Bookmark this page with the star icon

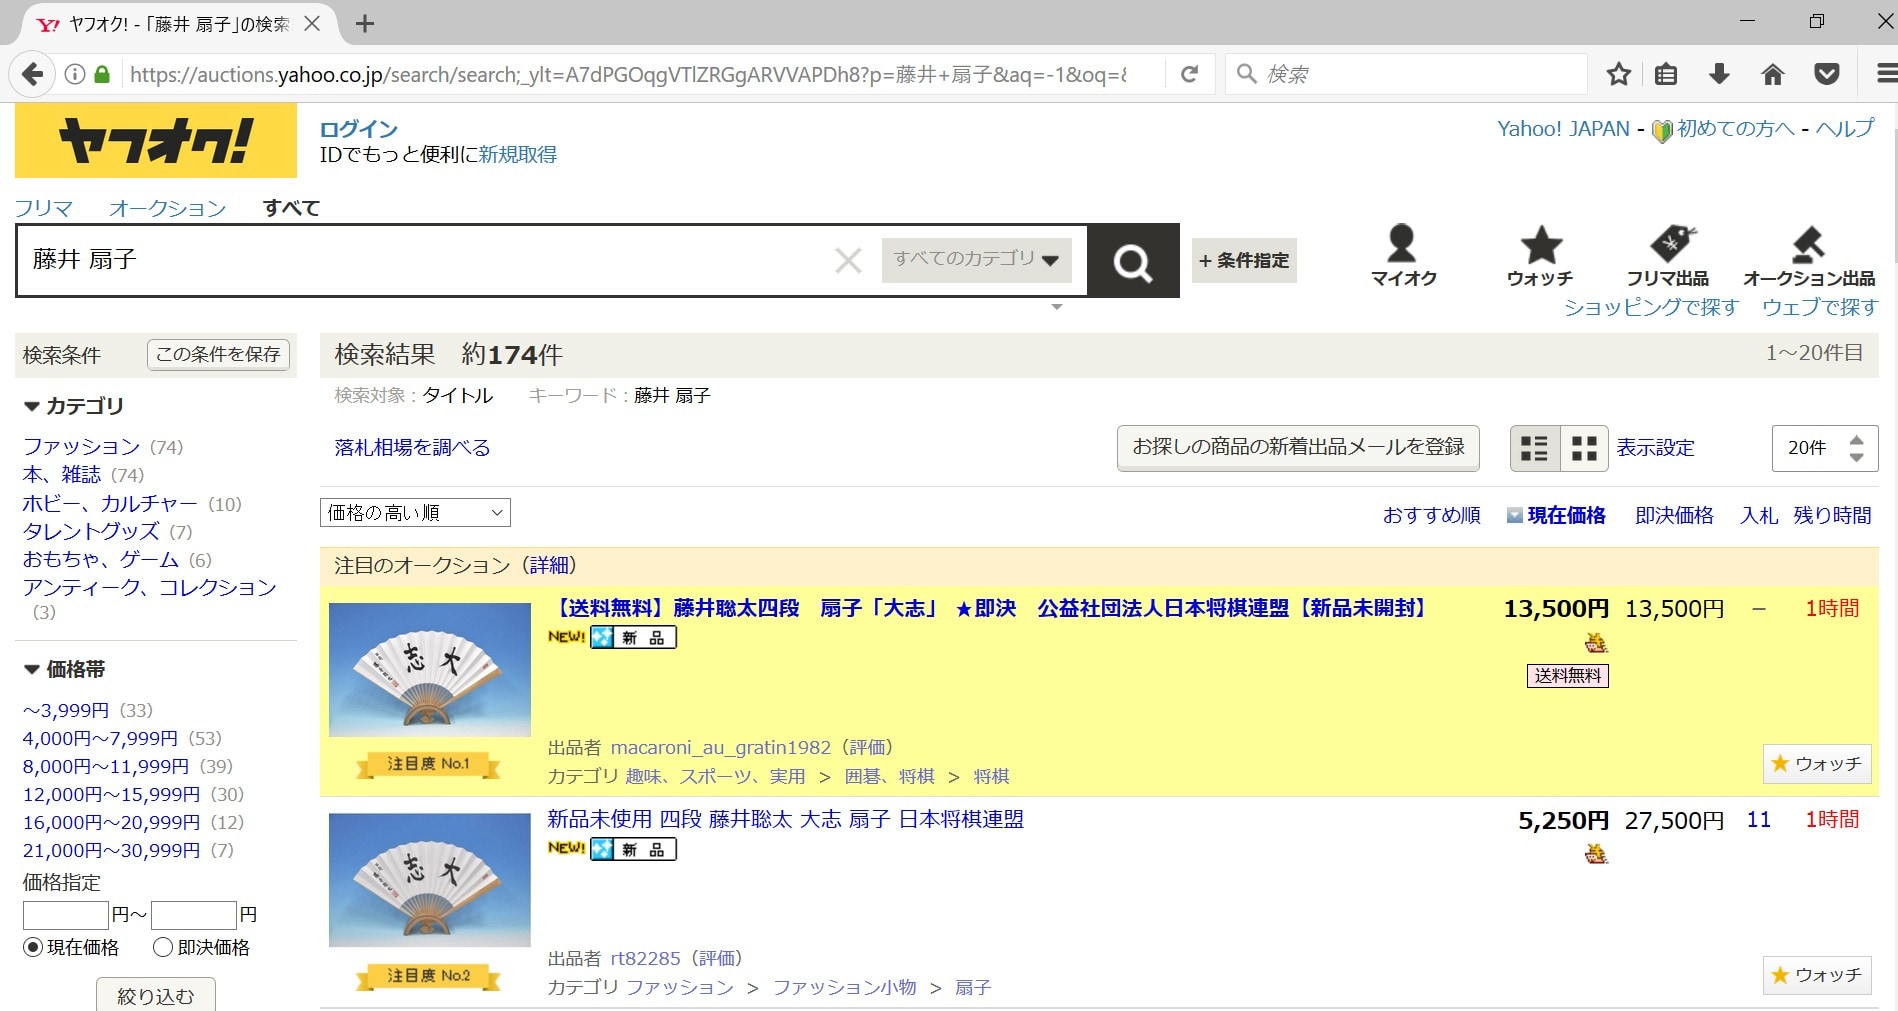click(1619, 74)
